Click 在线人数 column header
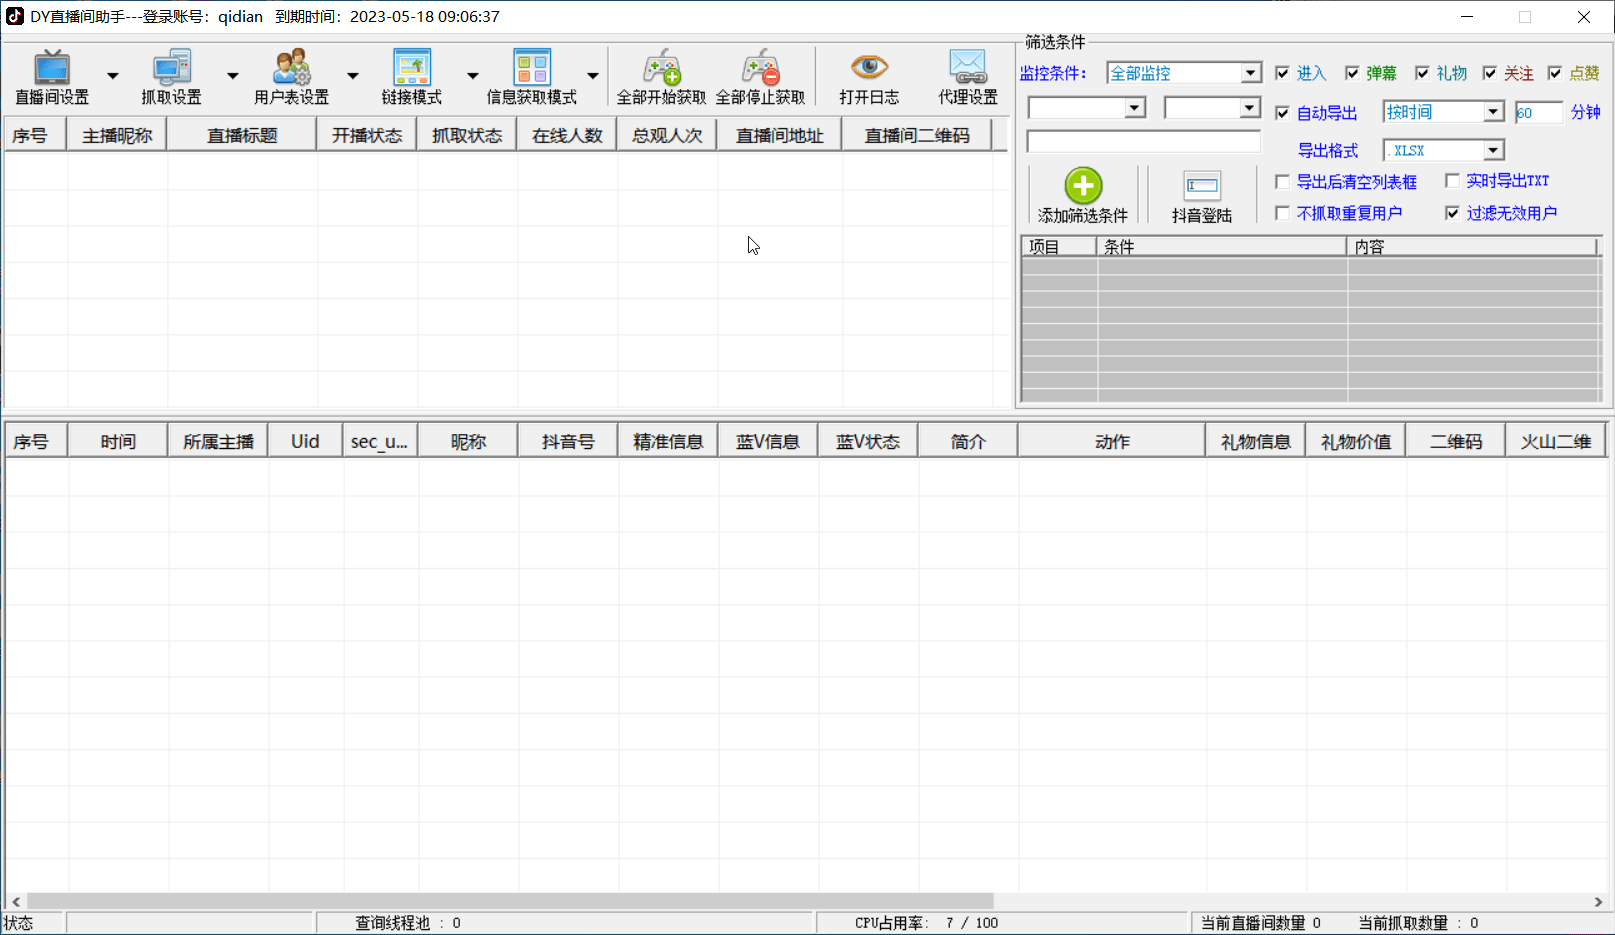Screen dimensions: 1615x935 [x=567, y=135]
